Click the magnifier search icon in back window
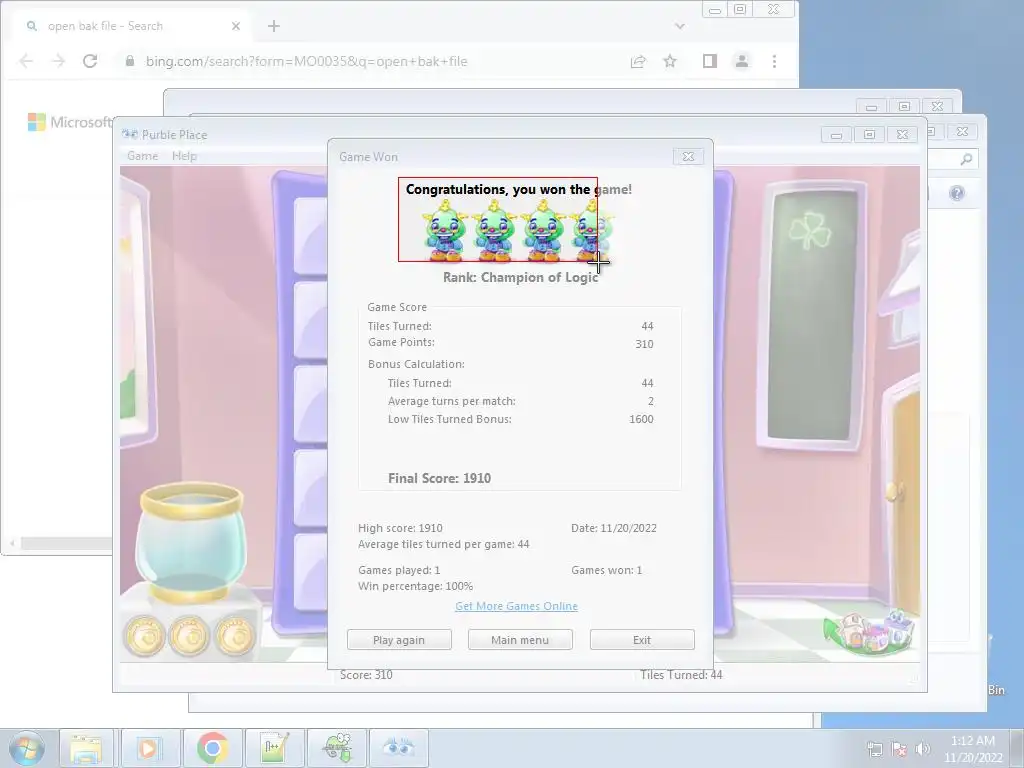Viewport: 1024px width, 768px height. click(966, 159)
